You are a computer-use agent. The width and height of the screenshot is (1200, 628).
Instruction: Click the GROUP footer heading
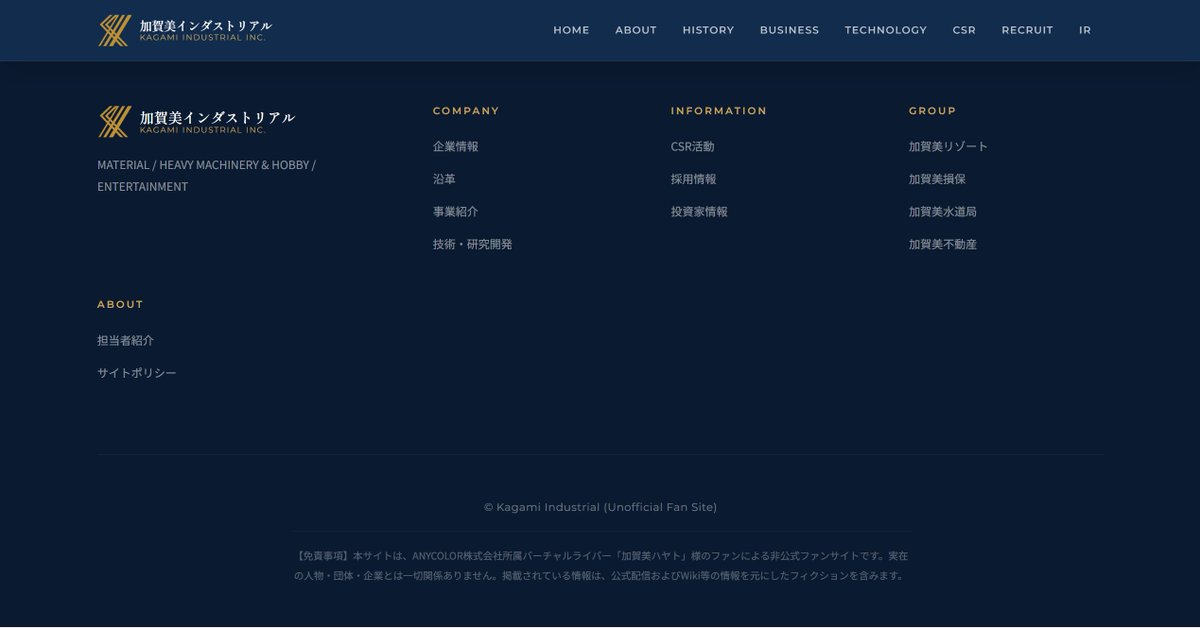pos(933,111)
